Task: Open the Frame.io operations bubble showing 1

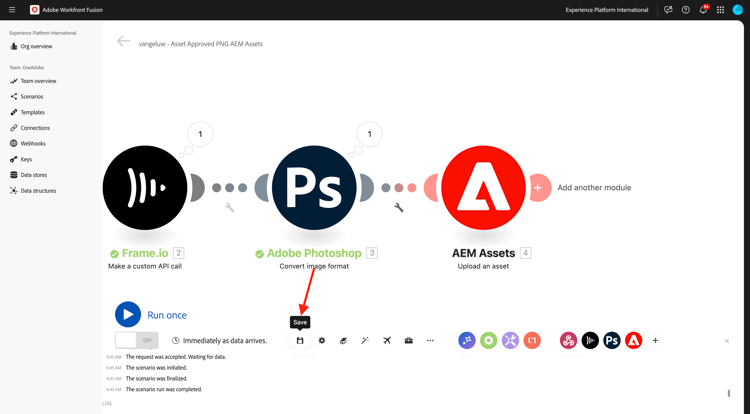Action: click(x=200, y=134)
